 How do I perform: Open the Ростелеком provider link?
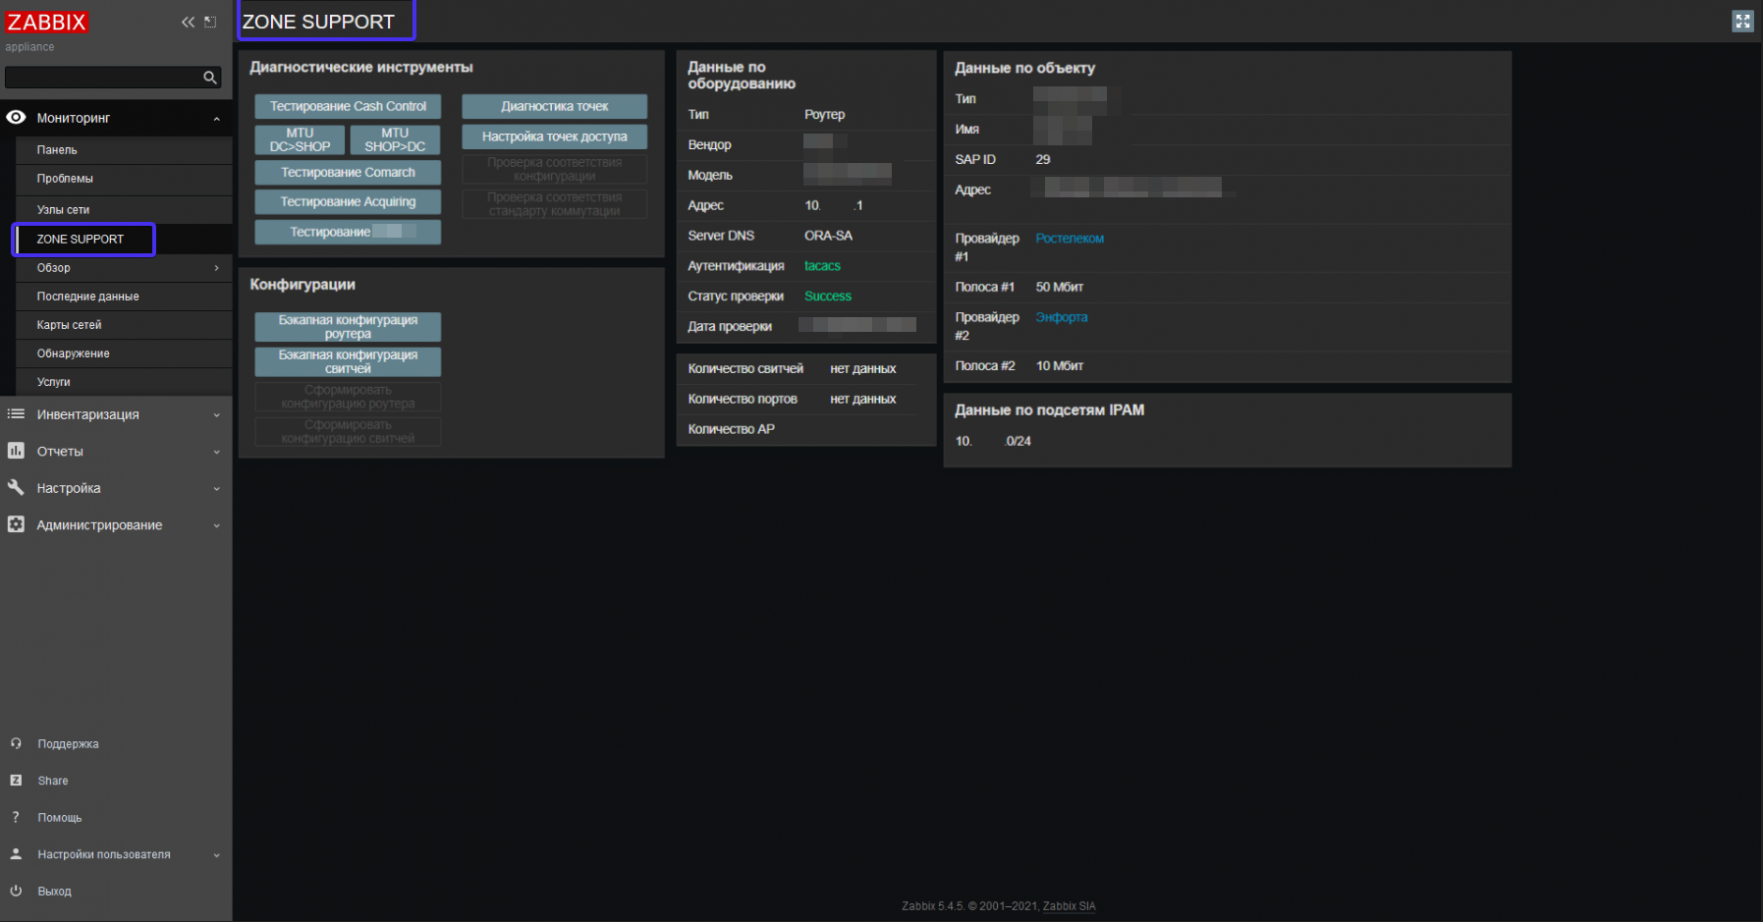tap(1069, 238)
